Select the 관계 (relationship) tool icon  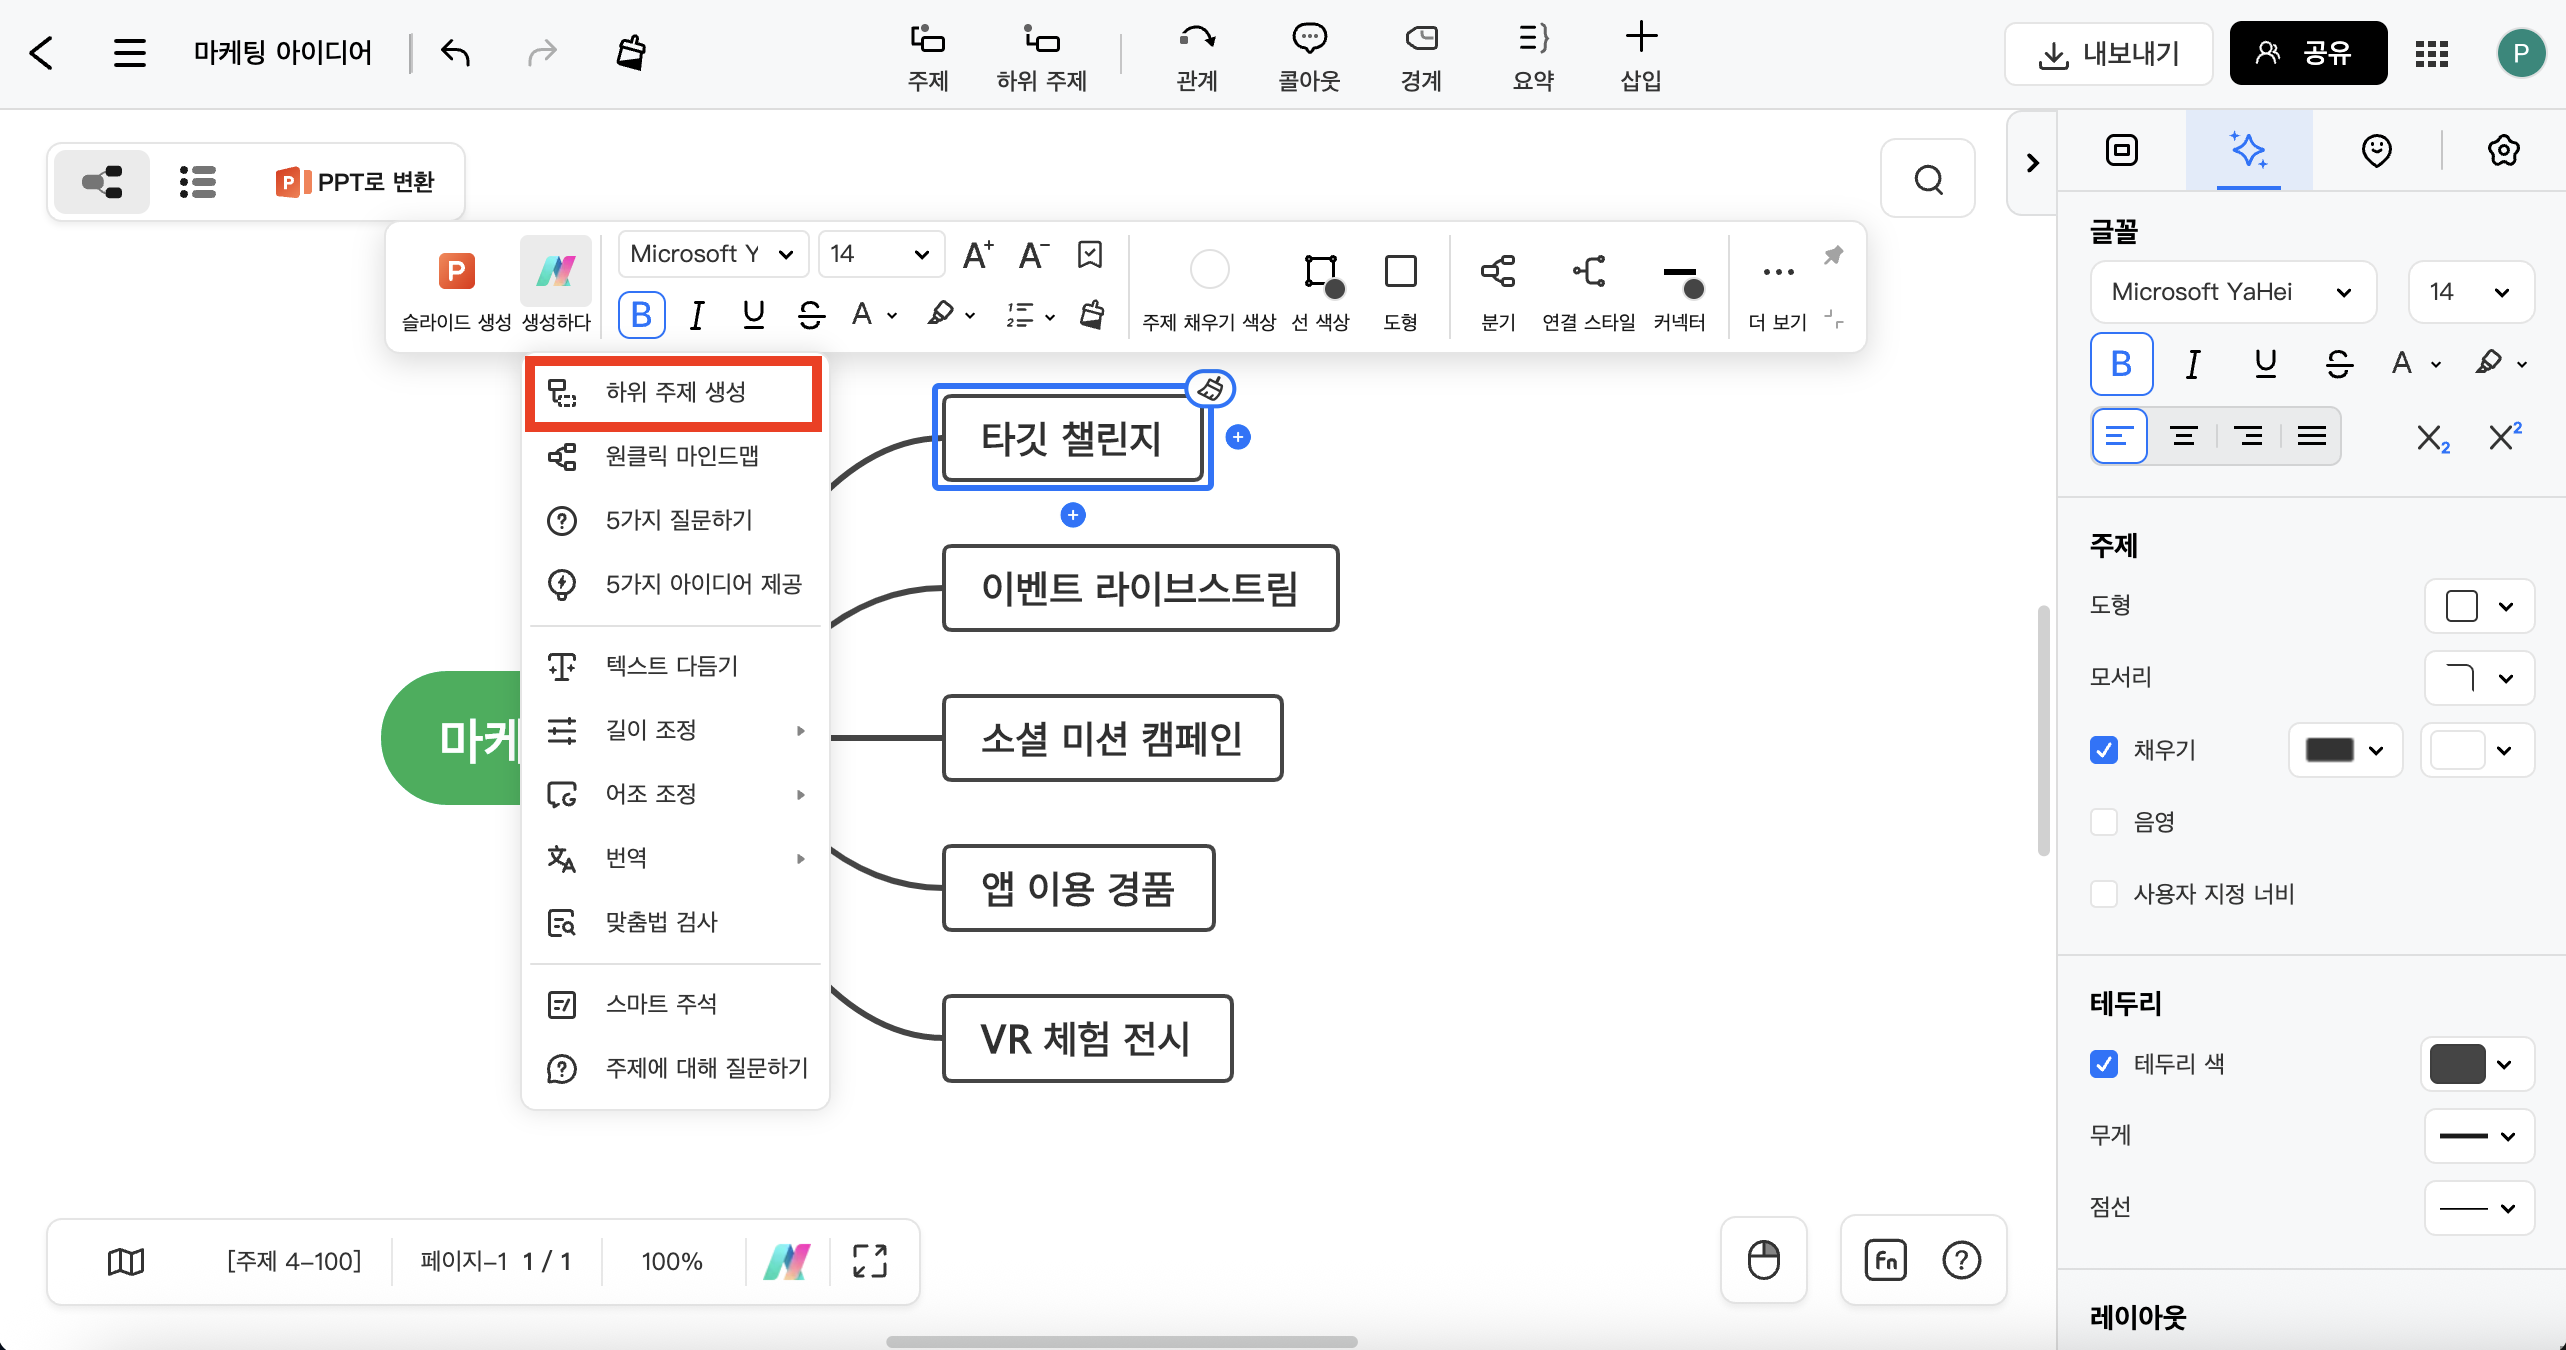pos(1196,40)
